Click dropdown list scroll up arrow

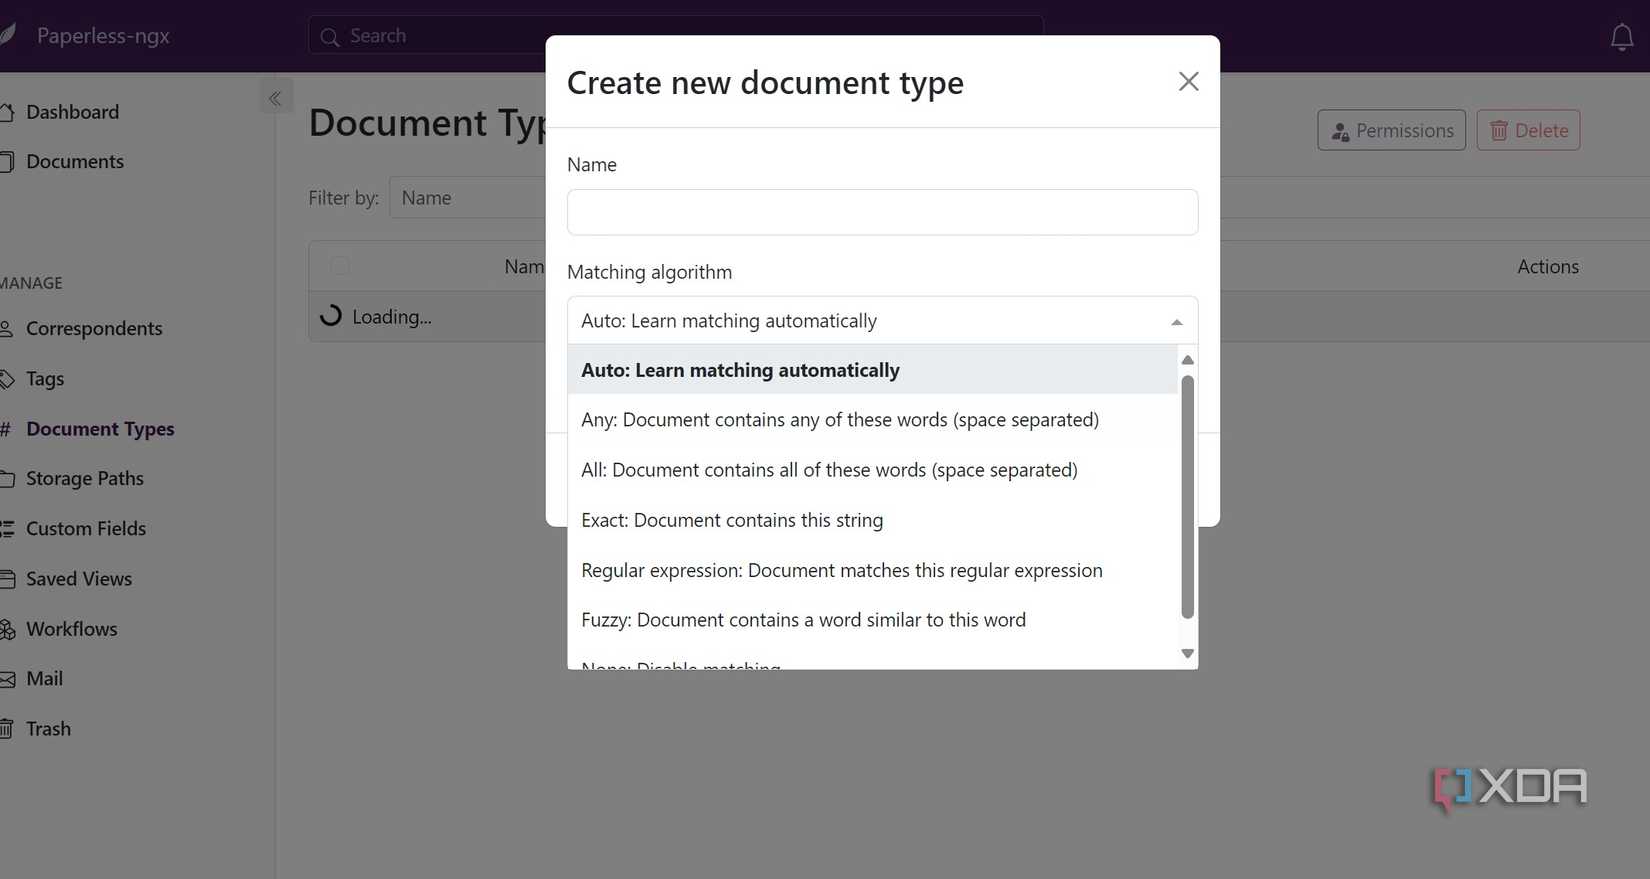point(1187,360)
